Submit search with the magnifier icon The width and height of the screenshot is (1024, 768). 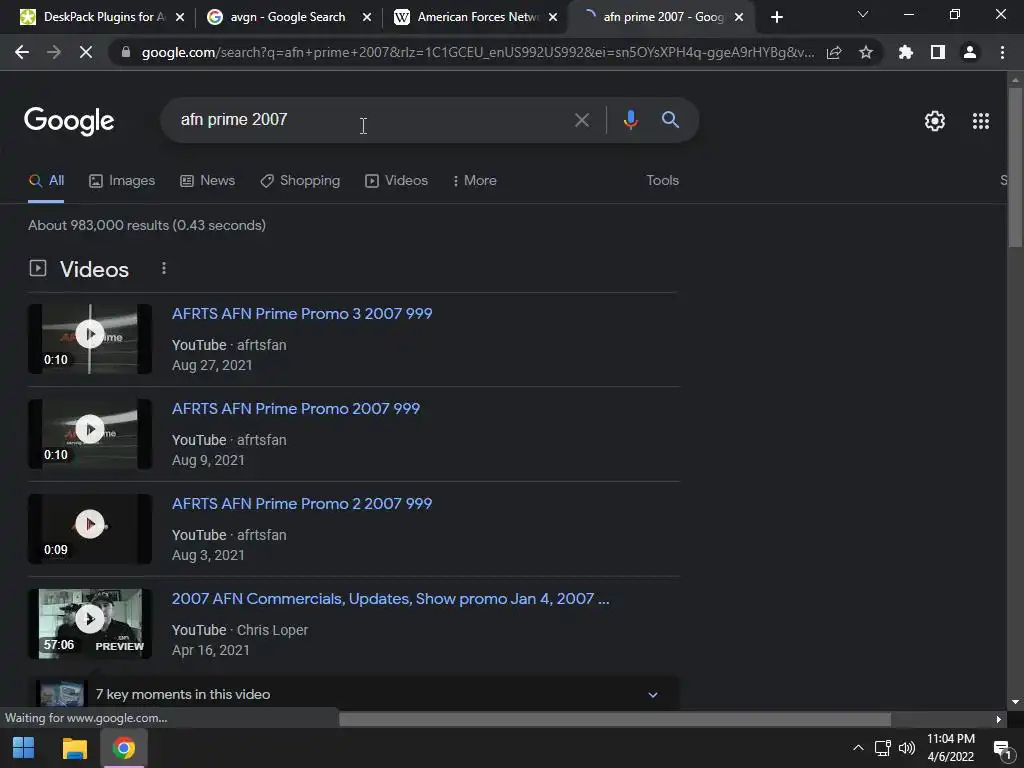click(670, 120)
